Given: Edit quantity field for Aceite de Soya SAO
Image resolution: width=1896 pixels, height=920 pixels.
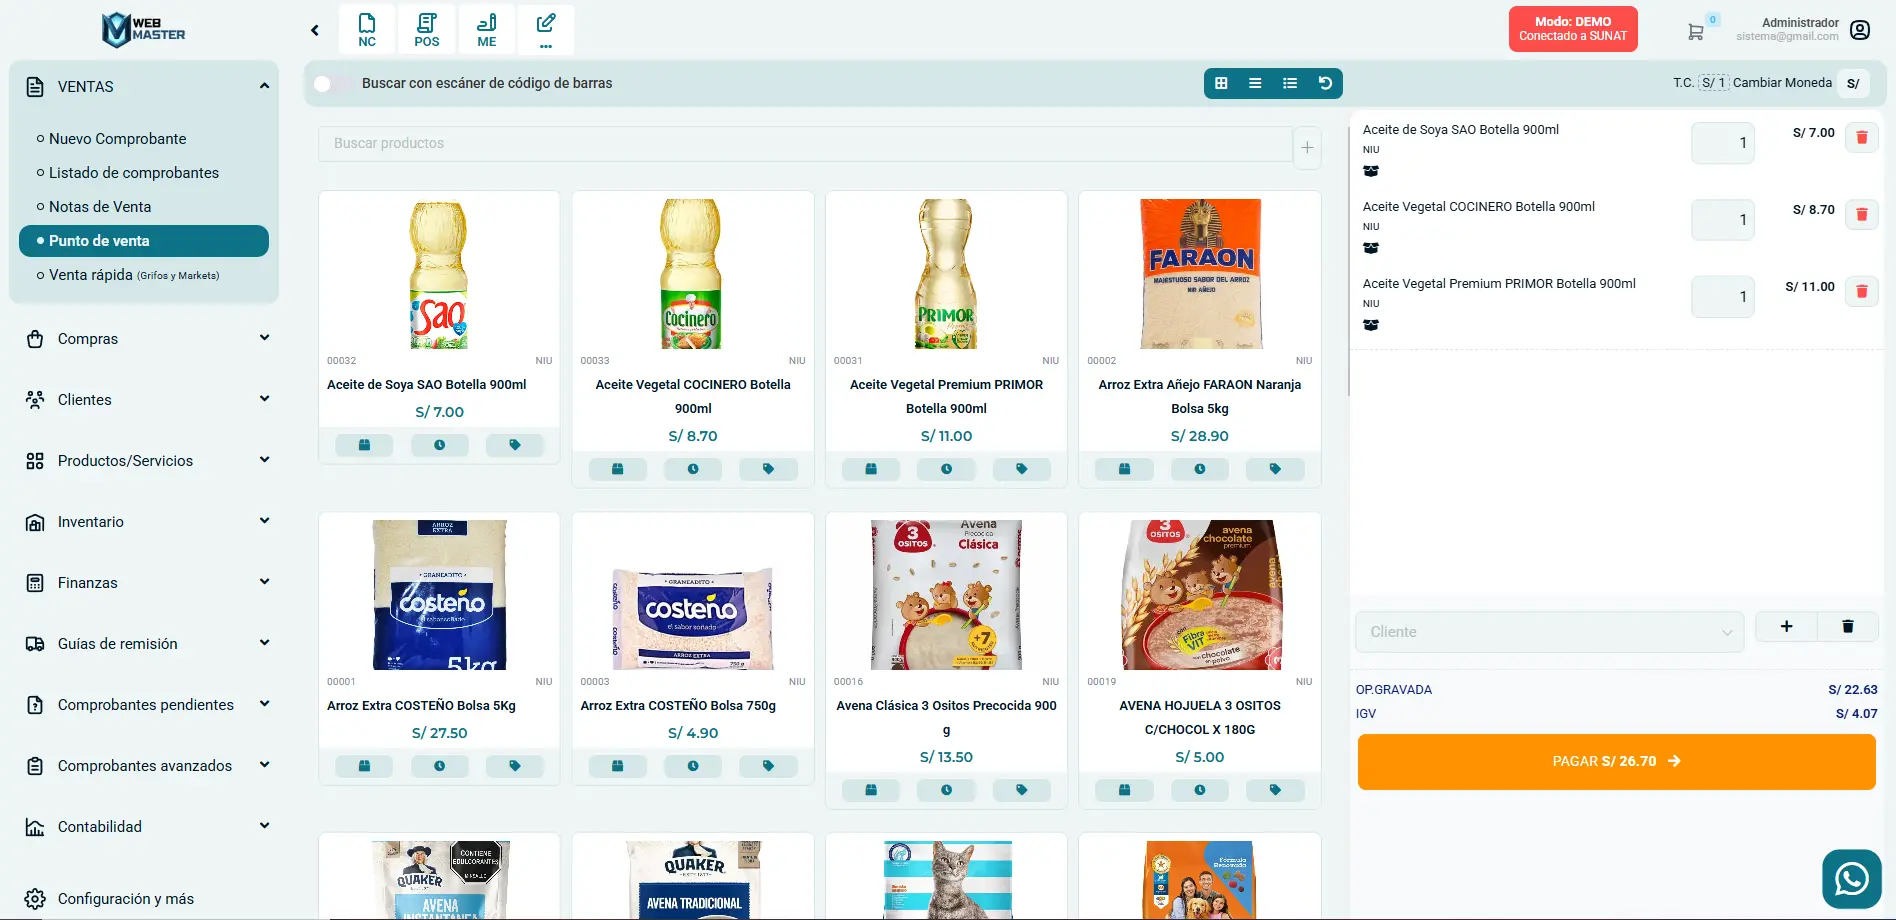Looking at the screenshot, I should pyautogui.click(x=1722, y=143).
